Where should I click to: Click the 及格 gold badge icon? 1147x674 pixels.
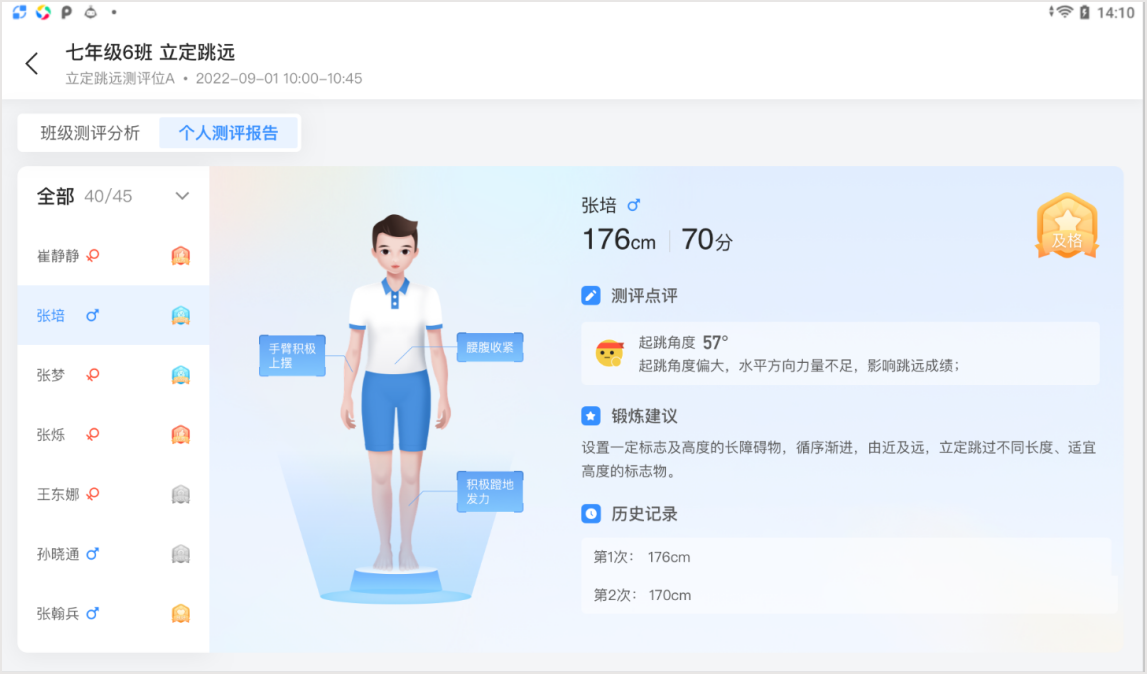point(1067,226)
